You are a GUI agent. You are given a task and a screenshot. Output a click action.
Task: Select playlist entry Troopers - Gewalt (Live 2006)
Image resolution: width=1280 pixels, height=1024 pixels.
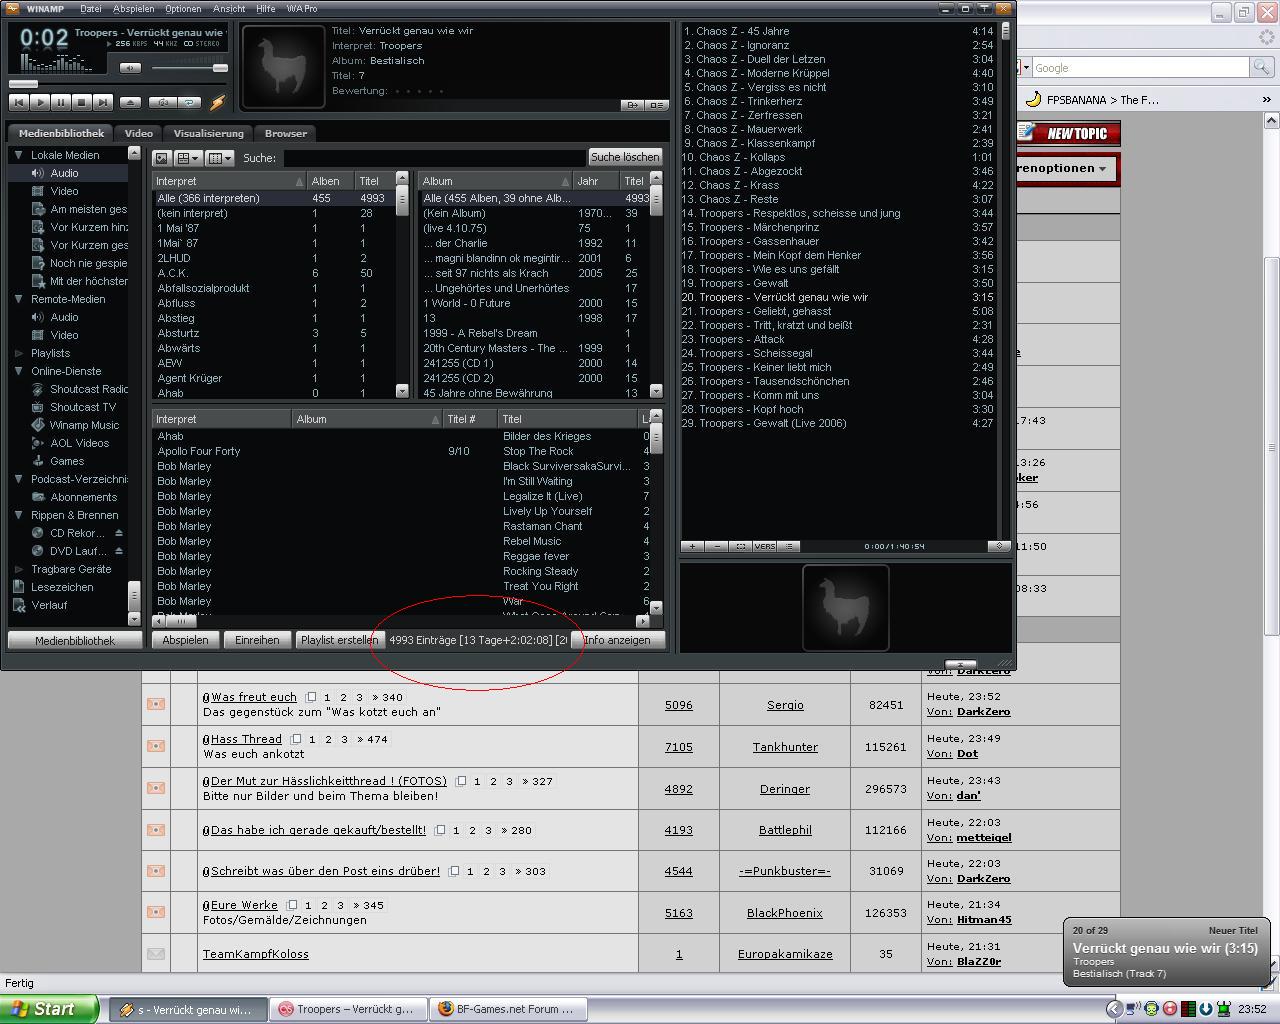click(x=838, y=423)
